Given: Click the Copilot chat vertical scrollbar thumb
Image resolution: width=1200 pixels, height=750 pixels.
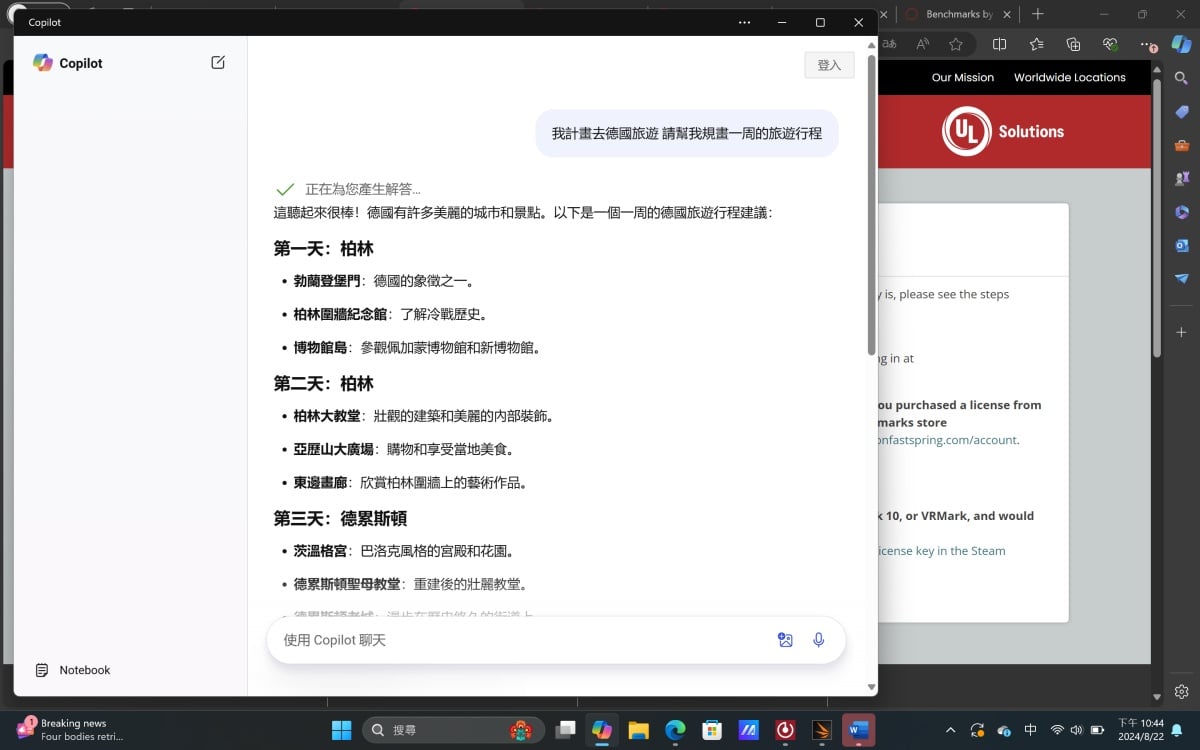Looking at the screenshot, I should pyautogui.click(x=871, y=205).
